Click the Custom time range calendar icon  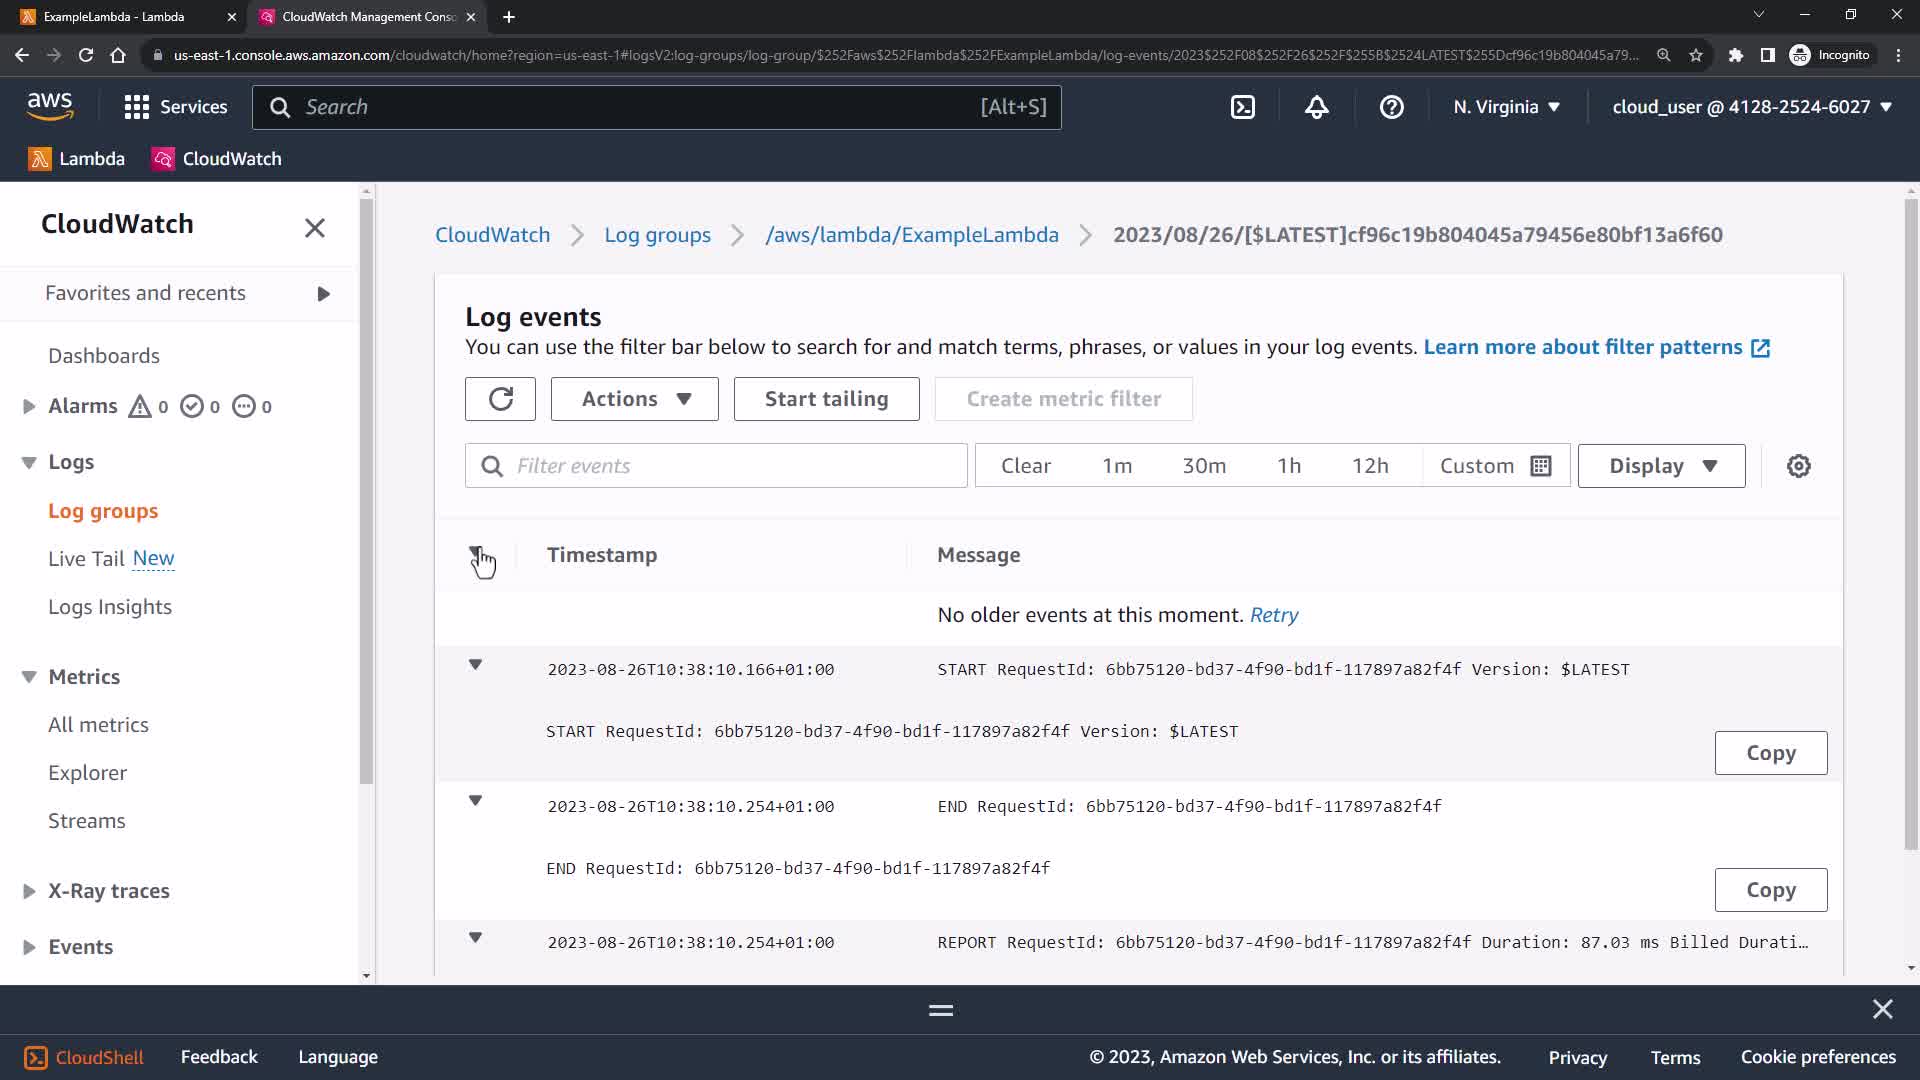point(1541,466)
